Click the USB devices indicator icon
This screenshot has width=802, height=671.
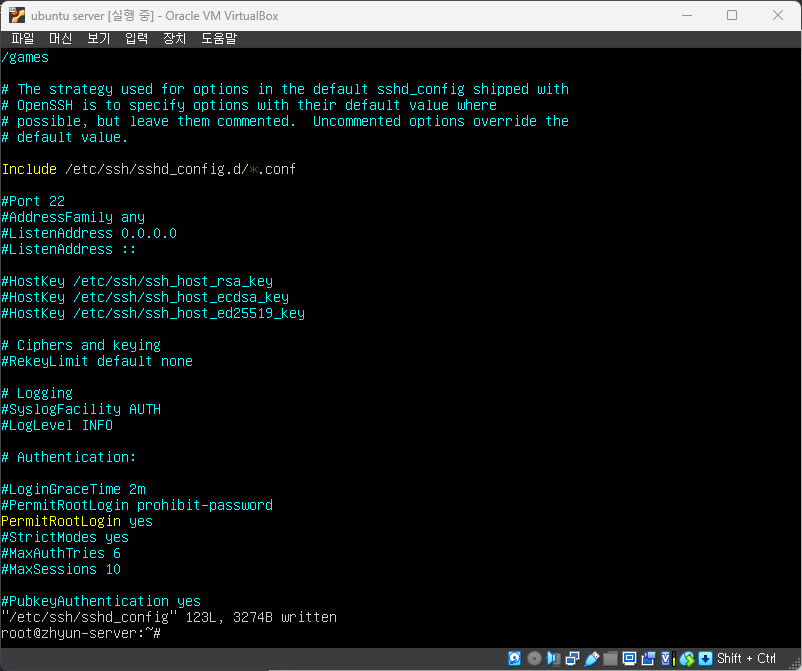point(591,658)
